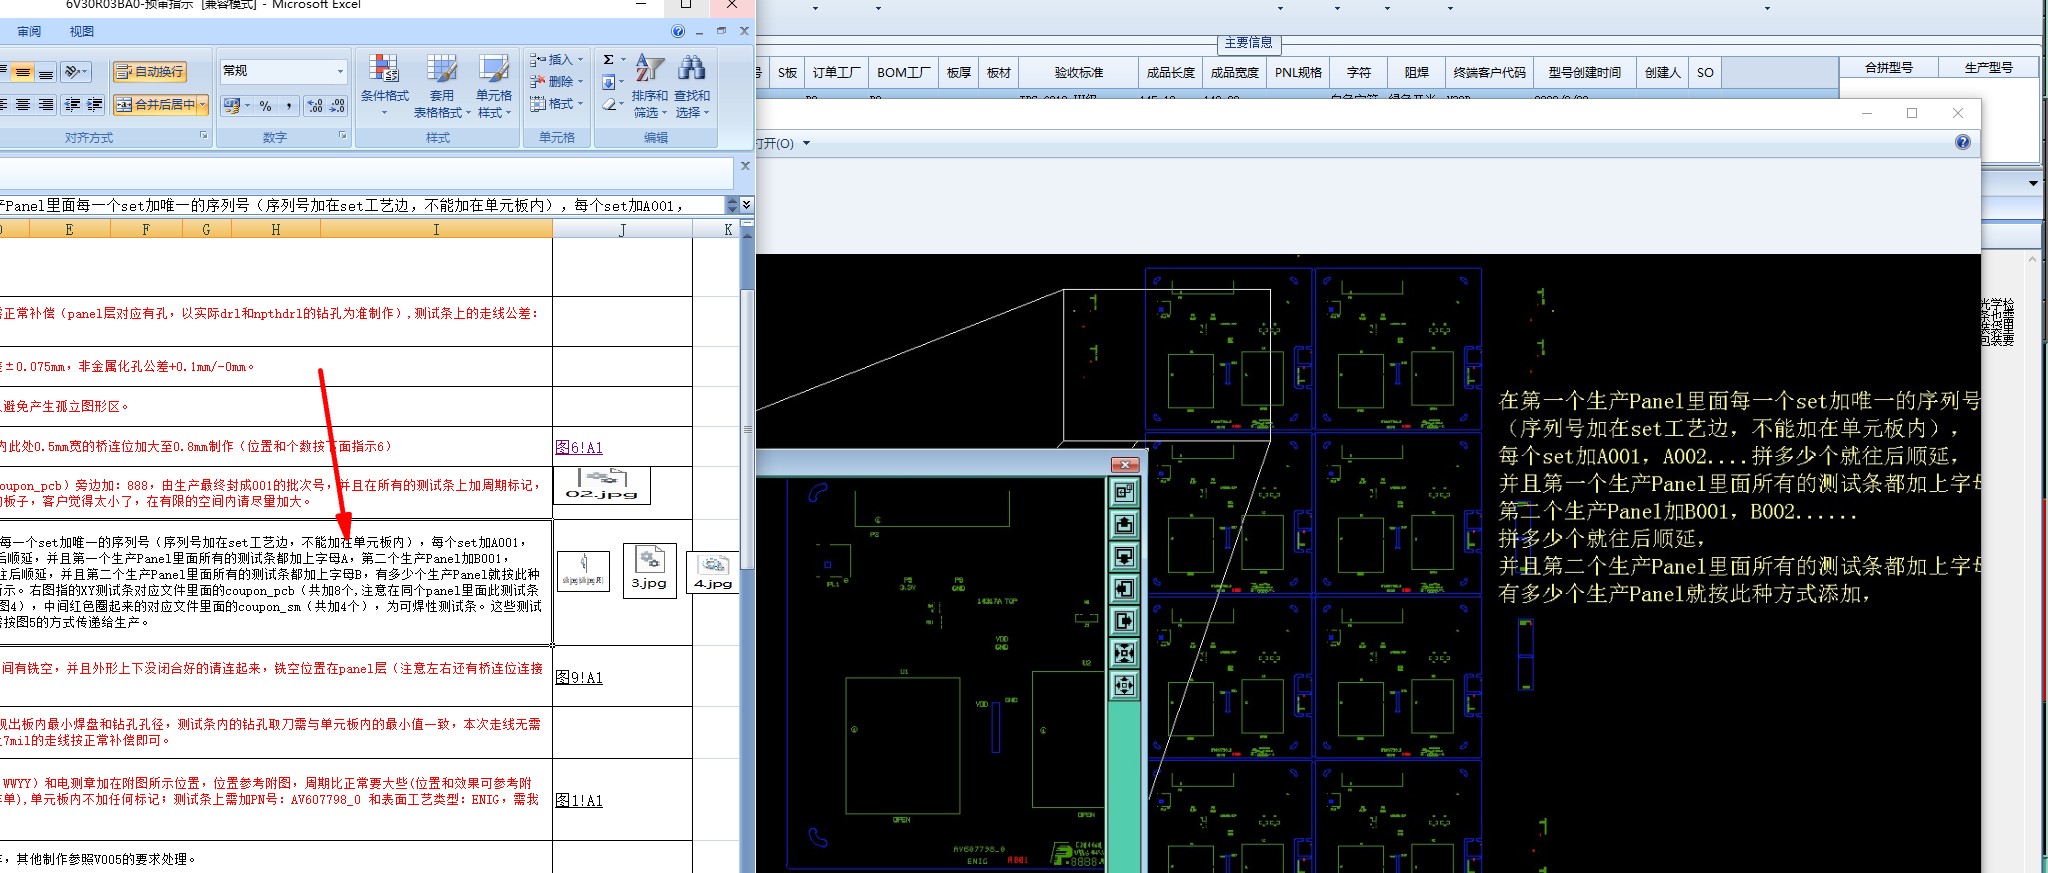Click the BOM工厂 column header
Image resolution: width=2048 pixels, height=873 pixels.
tap(904, 73)
